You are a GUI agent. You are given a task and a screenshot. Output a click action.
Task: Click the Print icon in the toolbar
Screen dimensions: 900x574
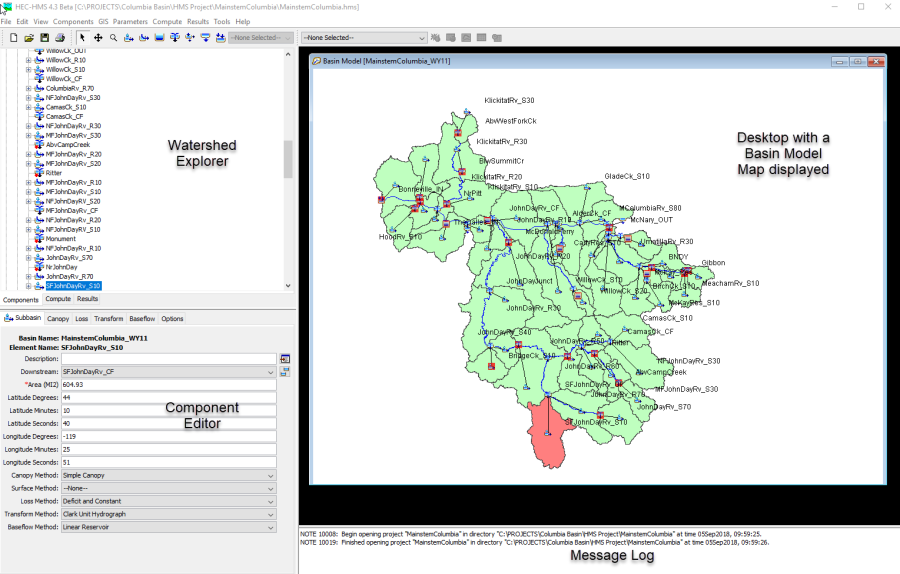pos(60,38)
